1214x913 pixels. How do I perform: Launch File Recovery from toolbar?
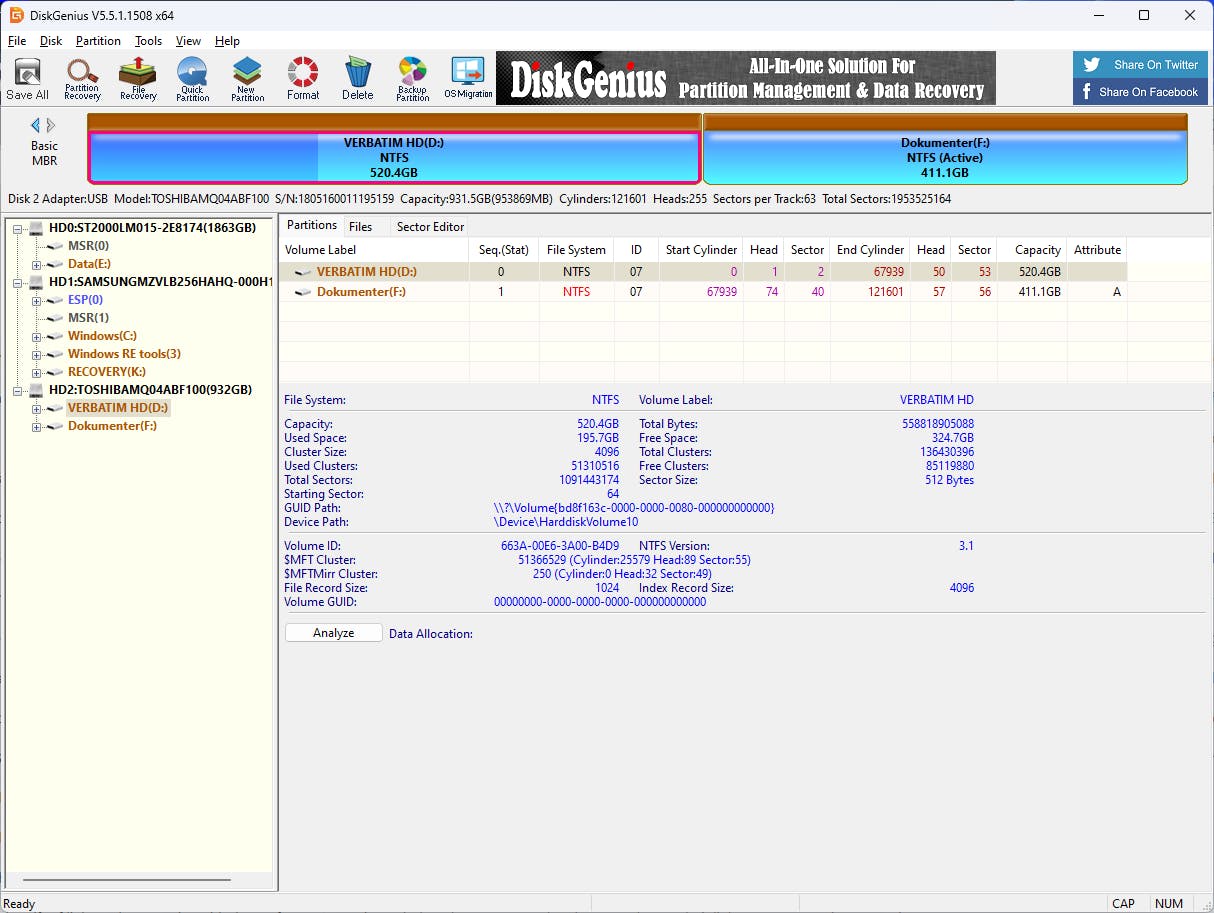pos(138,79)
